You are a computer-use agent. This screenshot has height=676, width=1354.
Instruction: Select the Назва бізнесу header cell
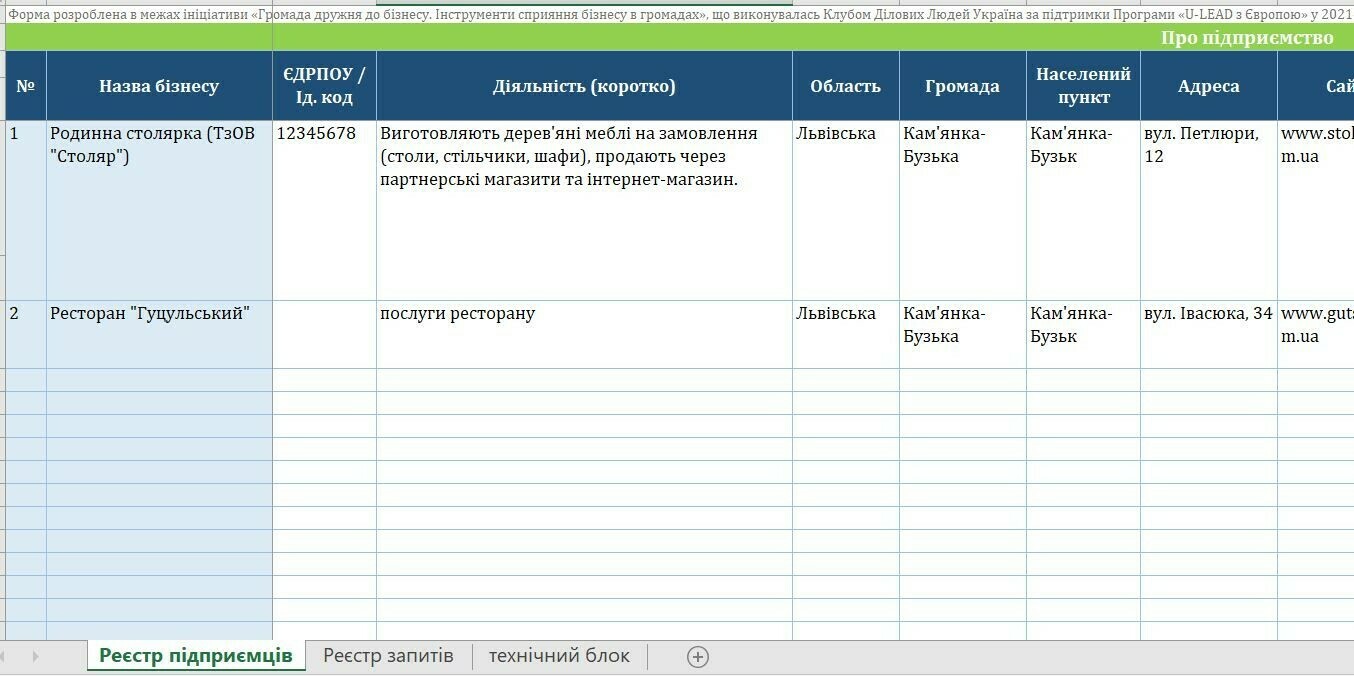pyautogui.click(x=159, y=86)
